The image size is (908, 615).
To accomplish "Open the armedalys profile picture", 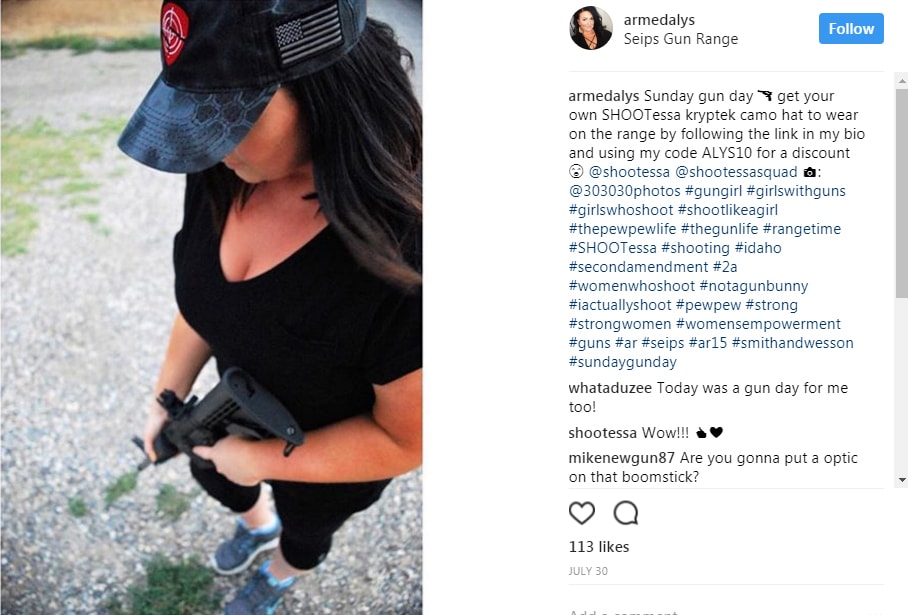I will point(591,28).
